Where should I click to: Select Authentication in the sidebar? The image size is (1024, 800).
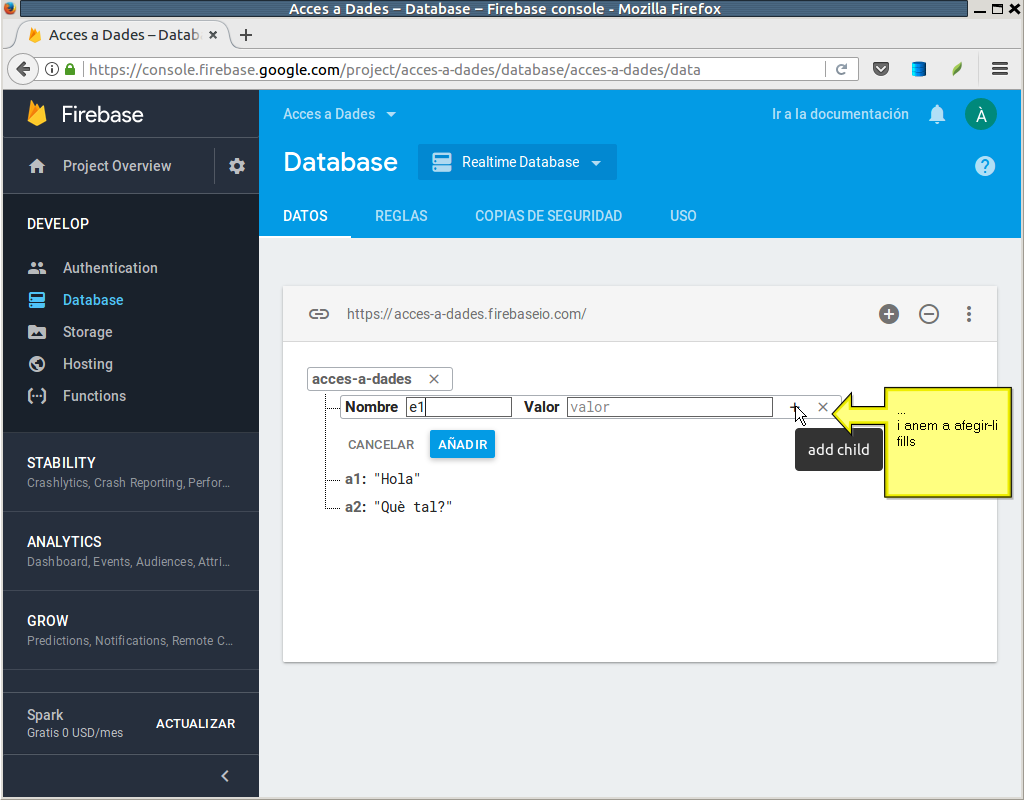110,268
